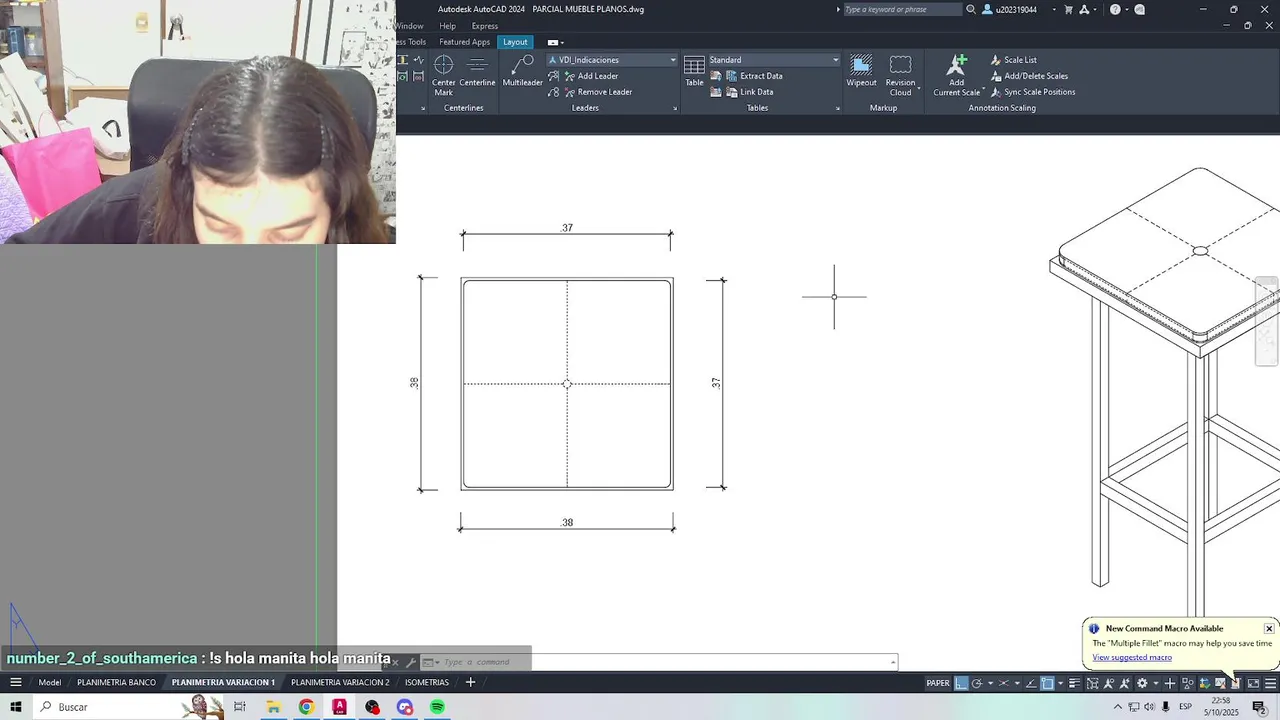Select the Centerline tool
The height and width of the screenshot is (720, 1280).
477,71
